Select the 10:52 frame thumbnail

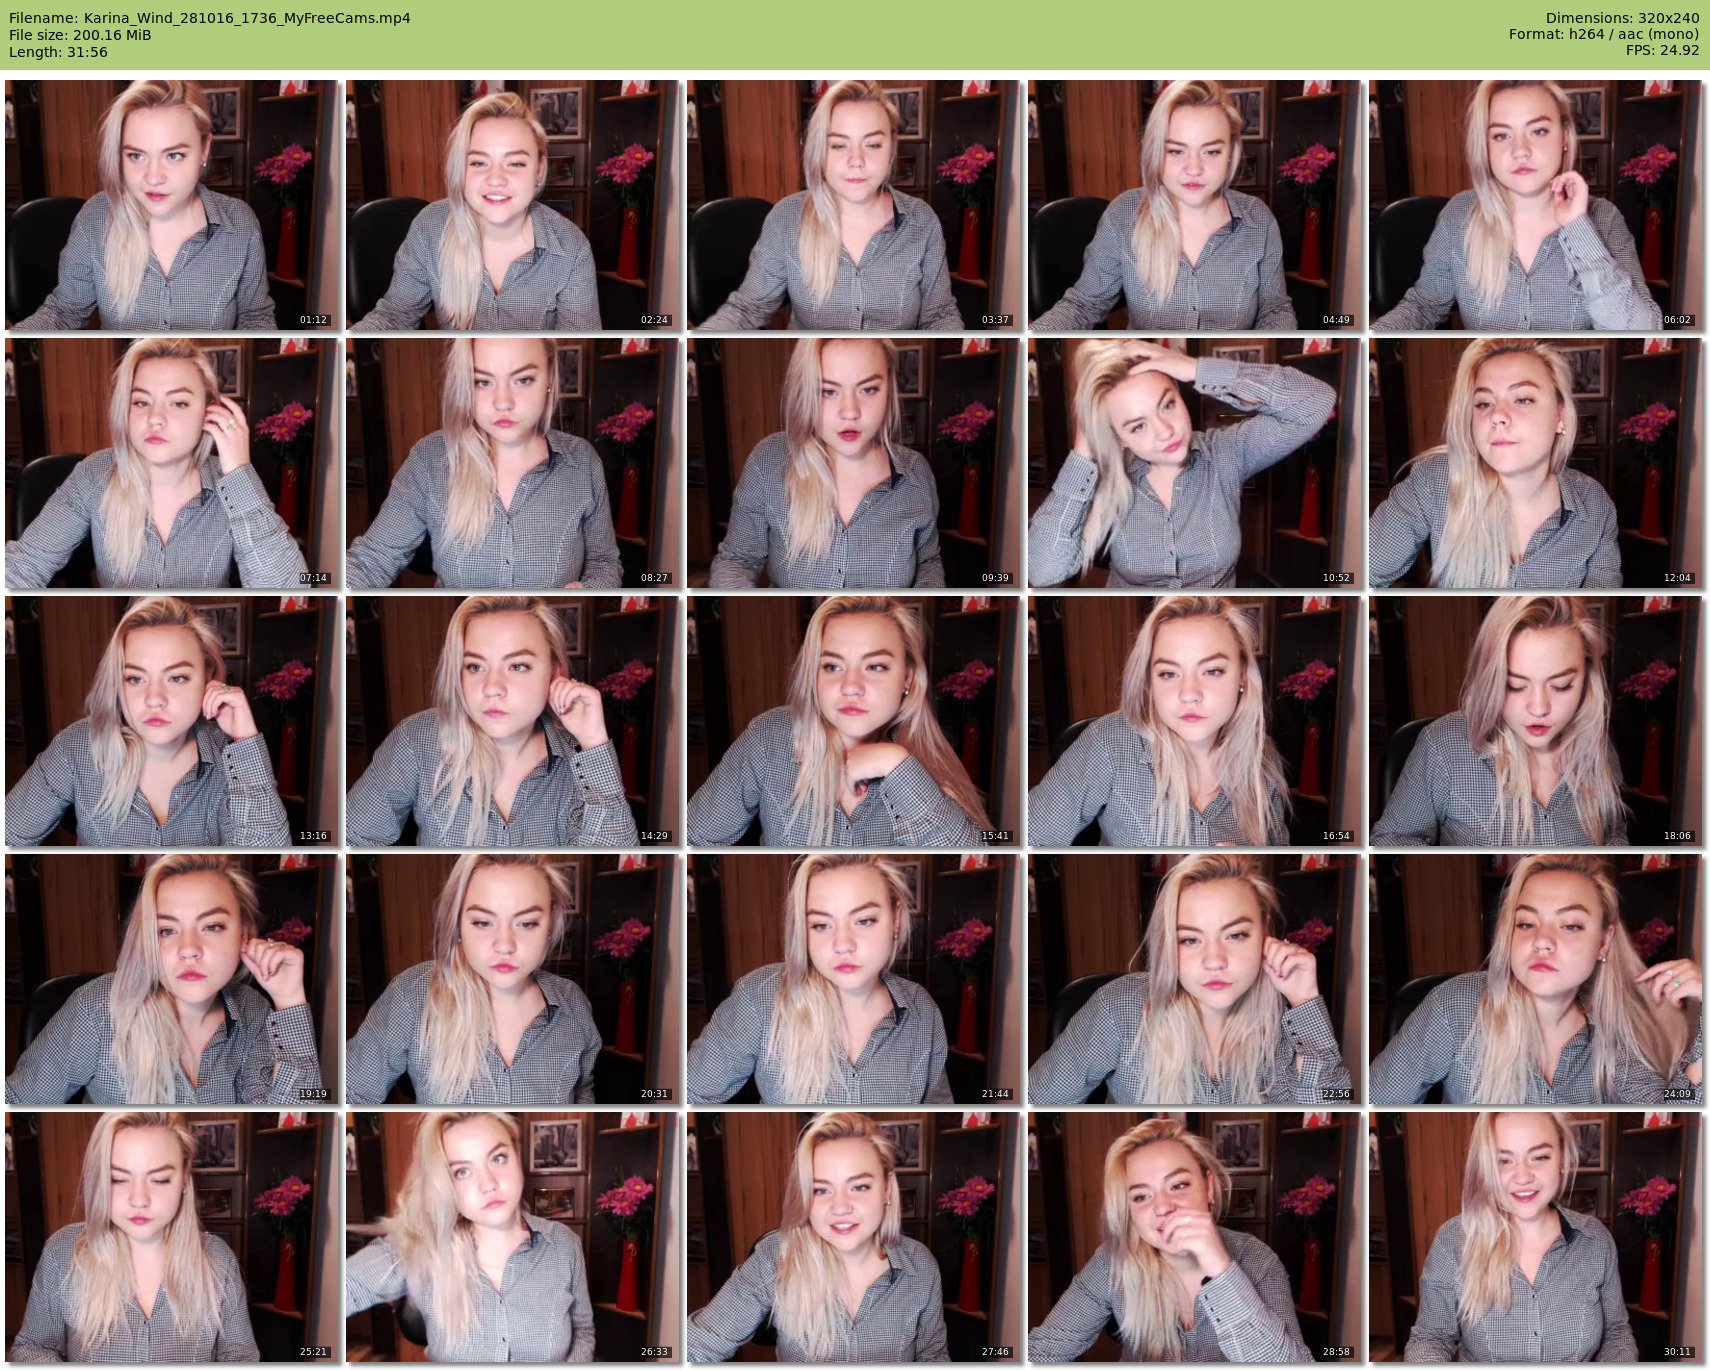coord(1194,463)
